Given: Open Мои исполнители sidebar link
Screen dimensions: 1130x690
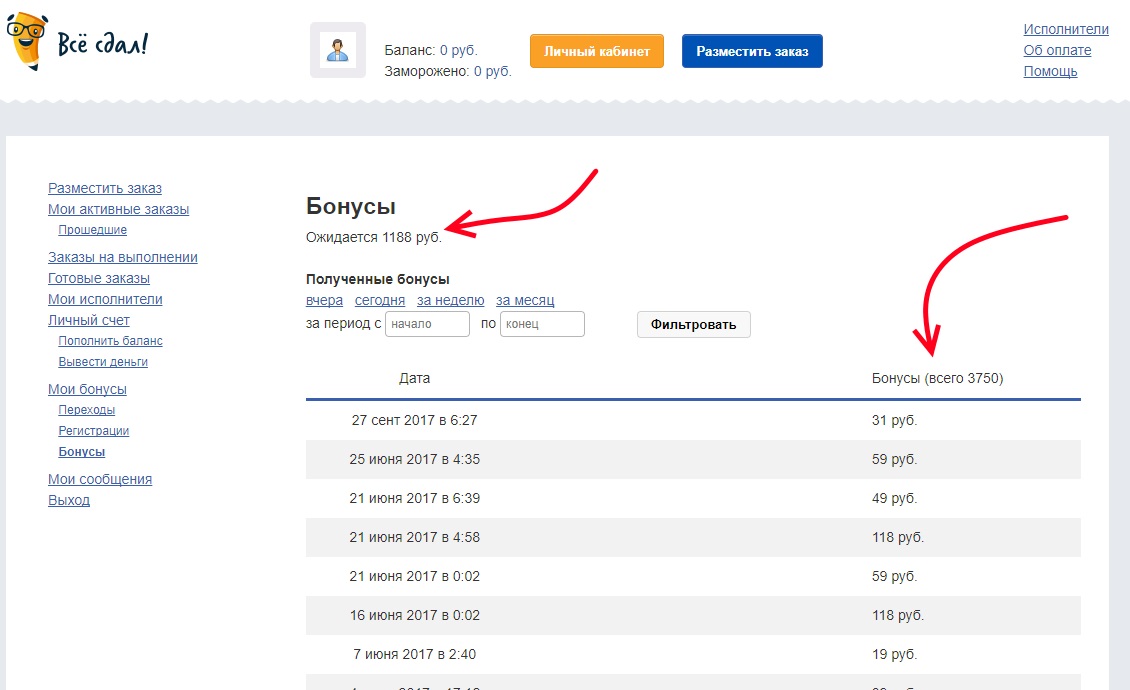Looking at the screenshot, I should tap(105, 299).
